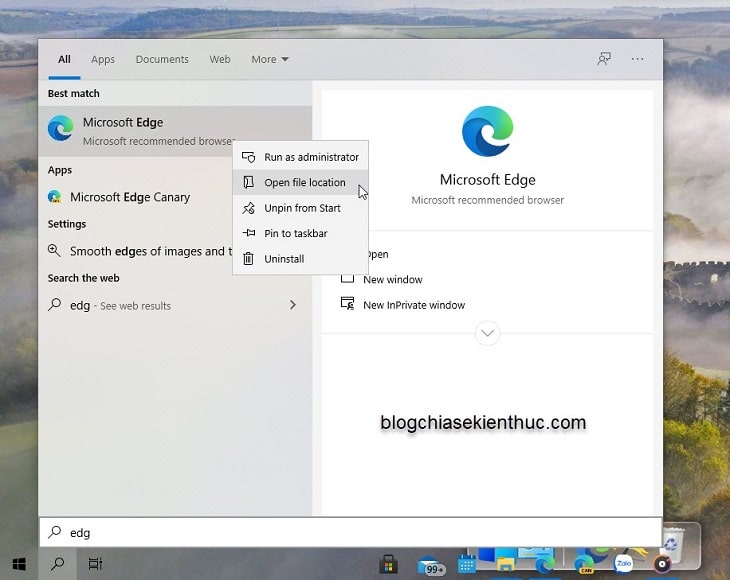Screen dimensions: 730x580
Task: Click the Pin to taskbar pin icon
Action: [x=249, y=233]
